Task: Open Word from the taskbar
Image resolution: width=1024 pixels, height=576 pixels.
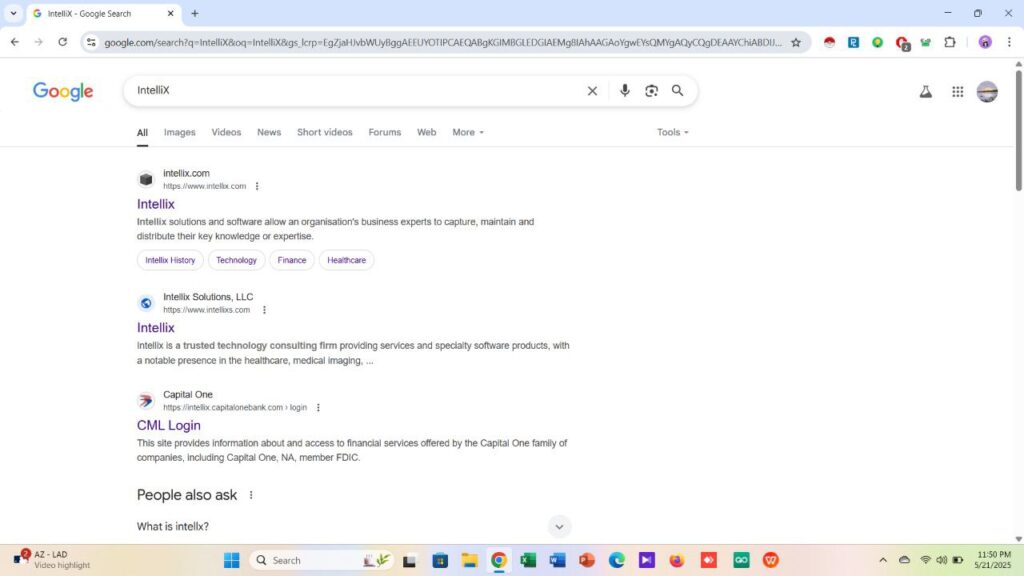Action: pyautogui.click(x=557, y=560)
